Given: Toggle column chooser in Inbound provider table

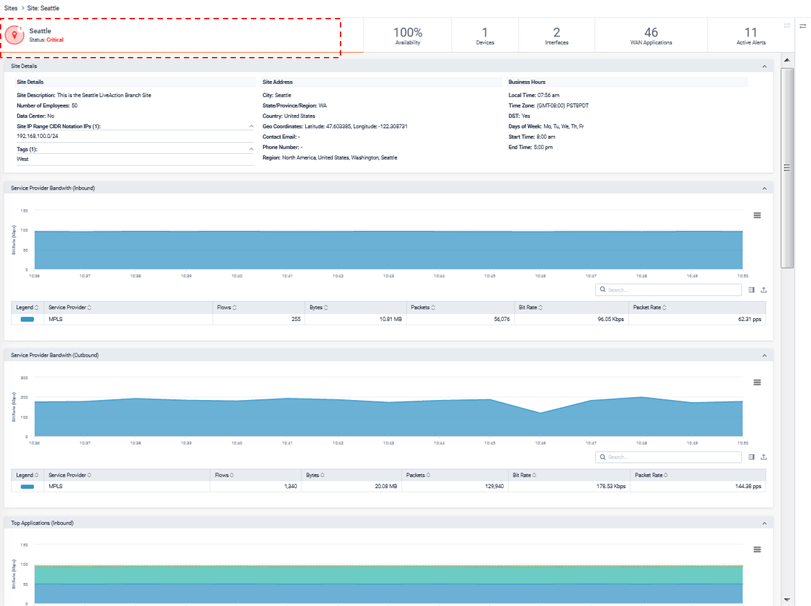Looking at the screenshot, I should tap(752, 290).
